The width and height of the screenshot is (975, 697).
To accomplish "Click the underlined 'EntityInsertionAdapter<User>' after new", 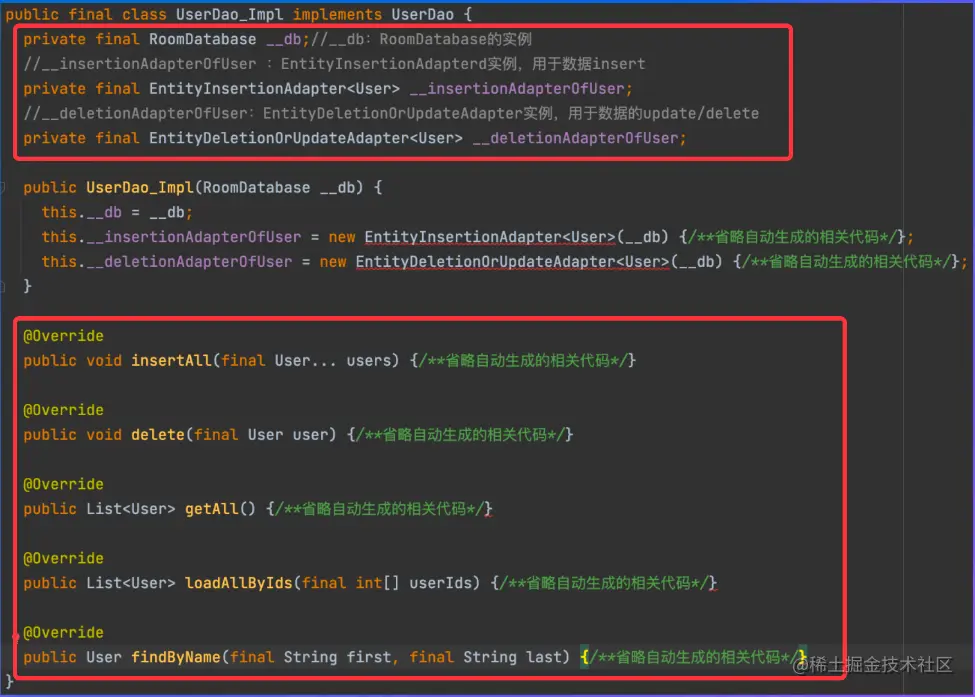I will 489,237.
